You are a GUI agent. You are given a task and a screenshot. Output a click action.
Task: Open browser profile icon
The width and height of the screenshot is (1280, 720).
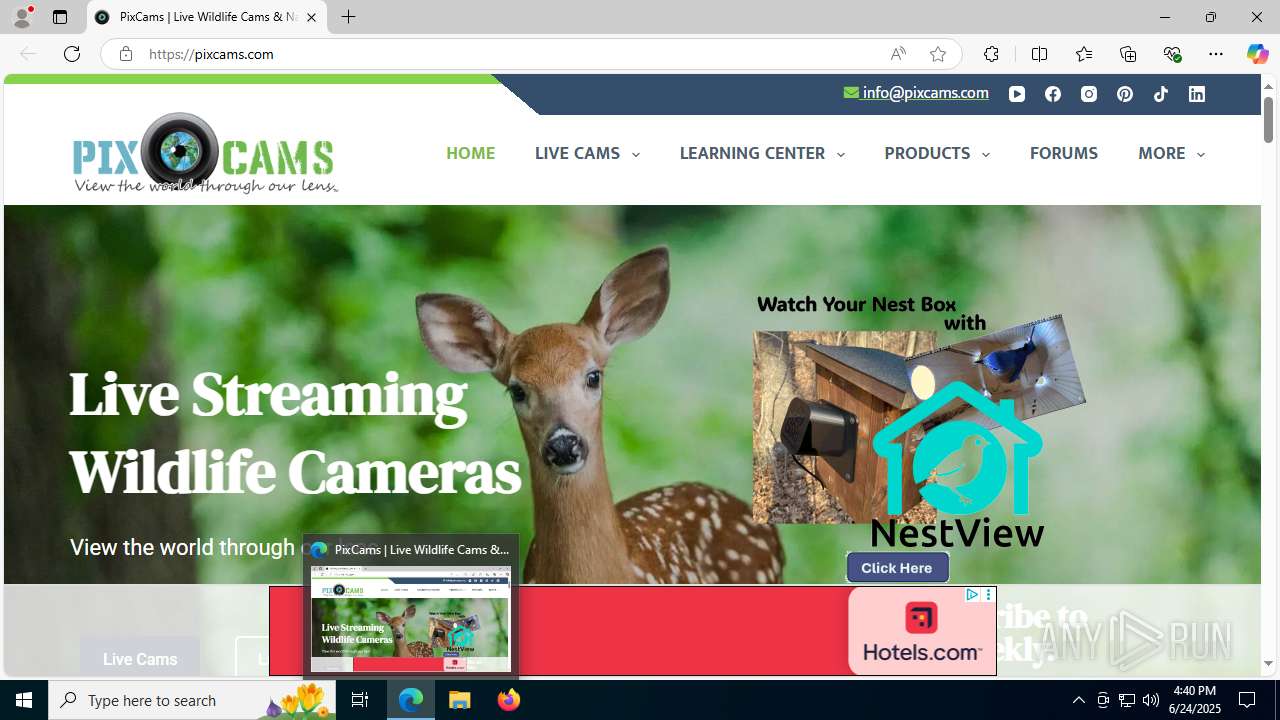tap(22, 17)
